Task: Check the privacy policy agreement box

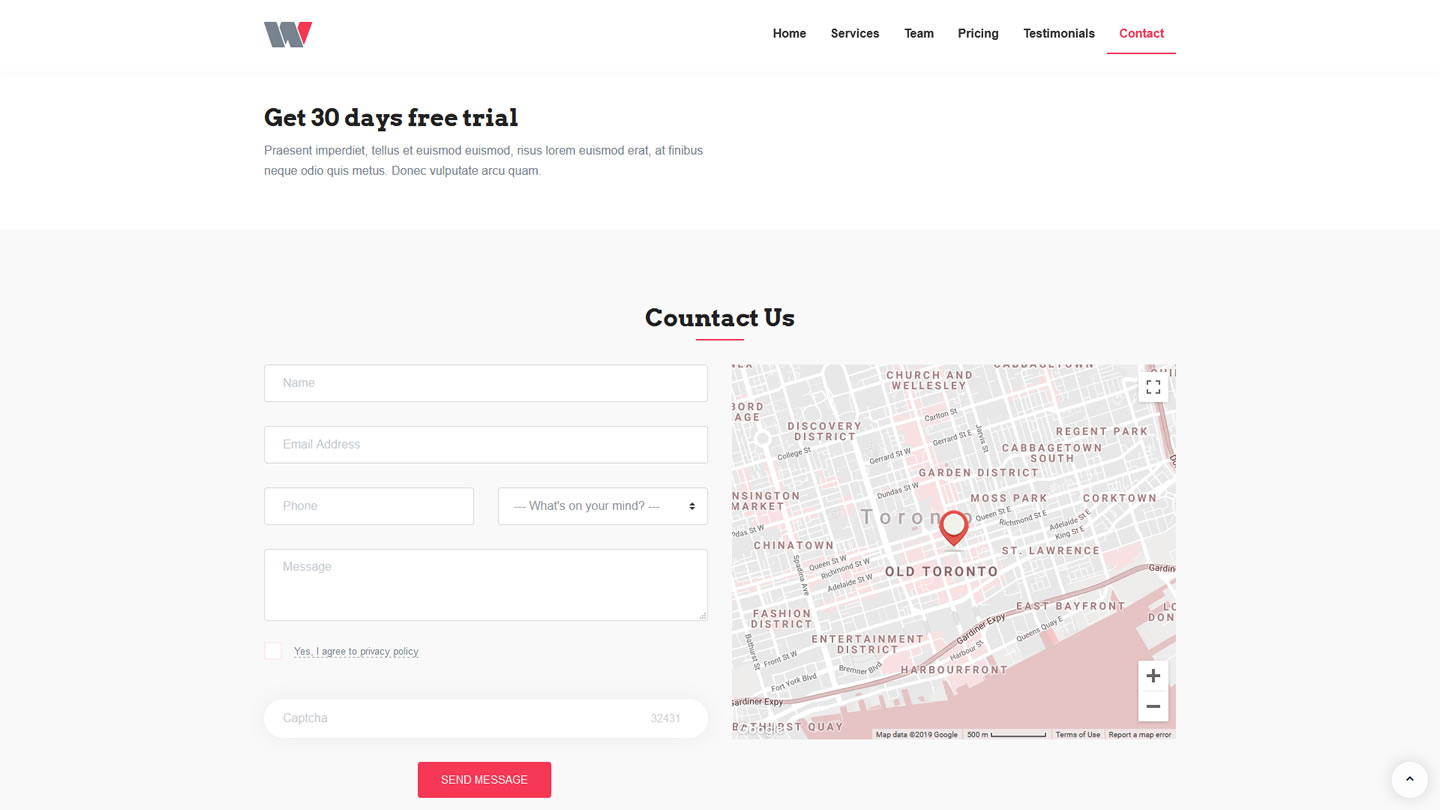Action: tap(273, 651)
